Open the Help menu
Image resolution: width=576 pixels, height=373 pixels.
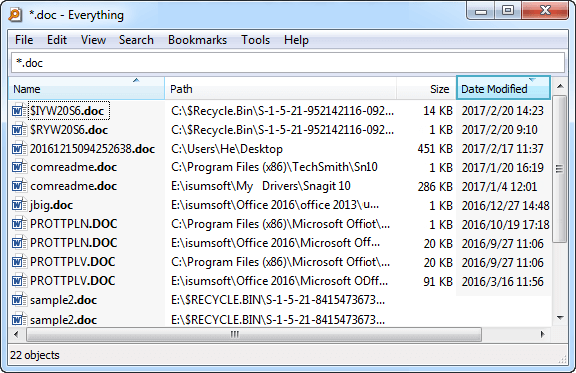296,40
